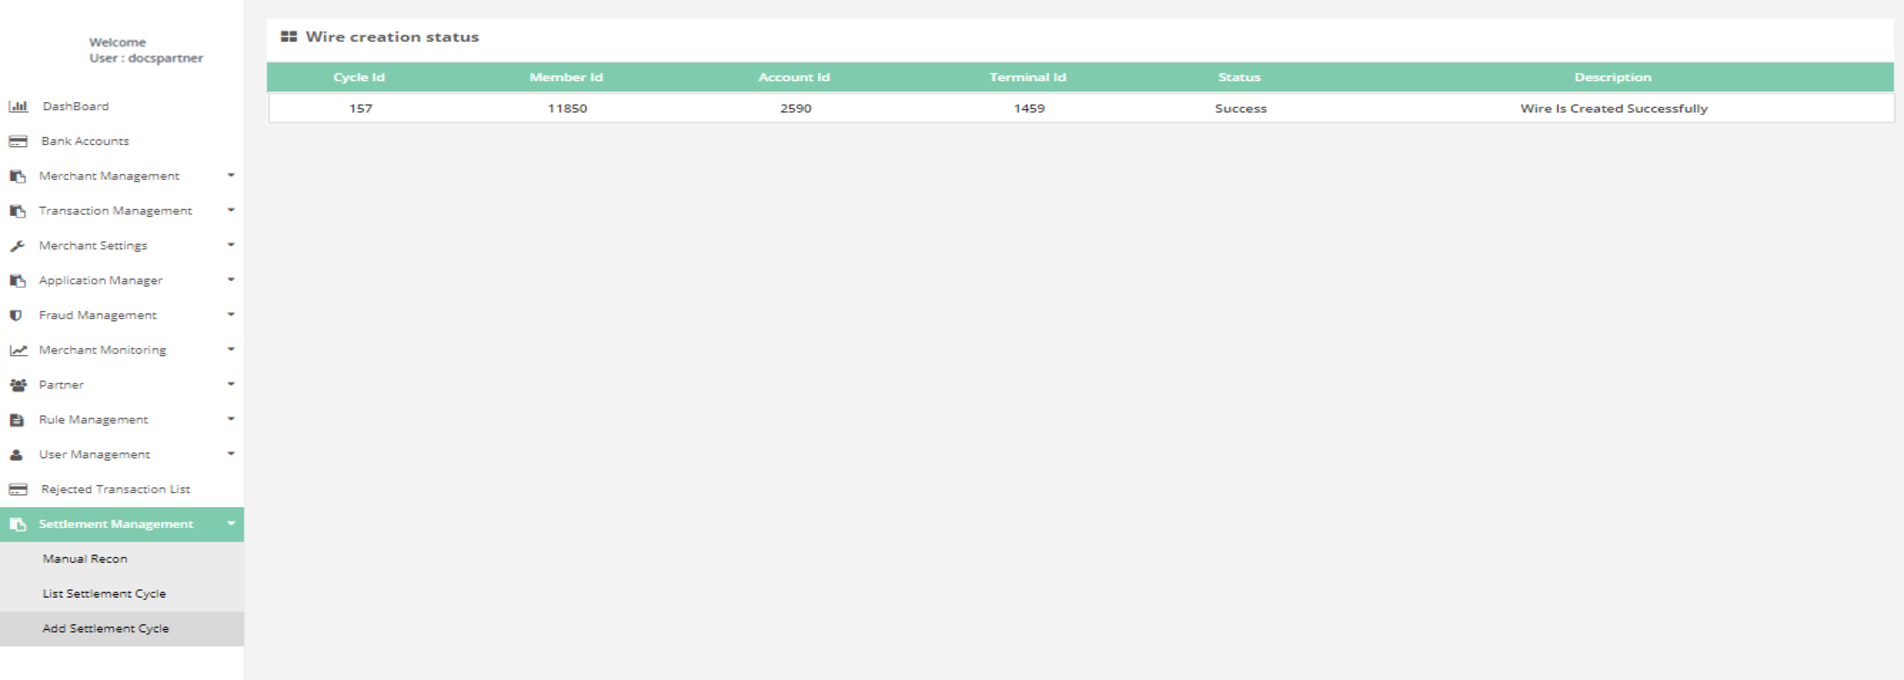Expand the Application Manager dropdown arrow
The height and width of the screenshot is (680, 1904).
[x=231, y=280]
